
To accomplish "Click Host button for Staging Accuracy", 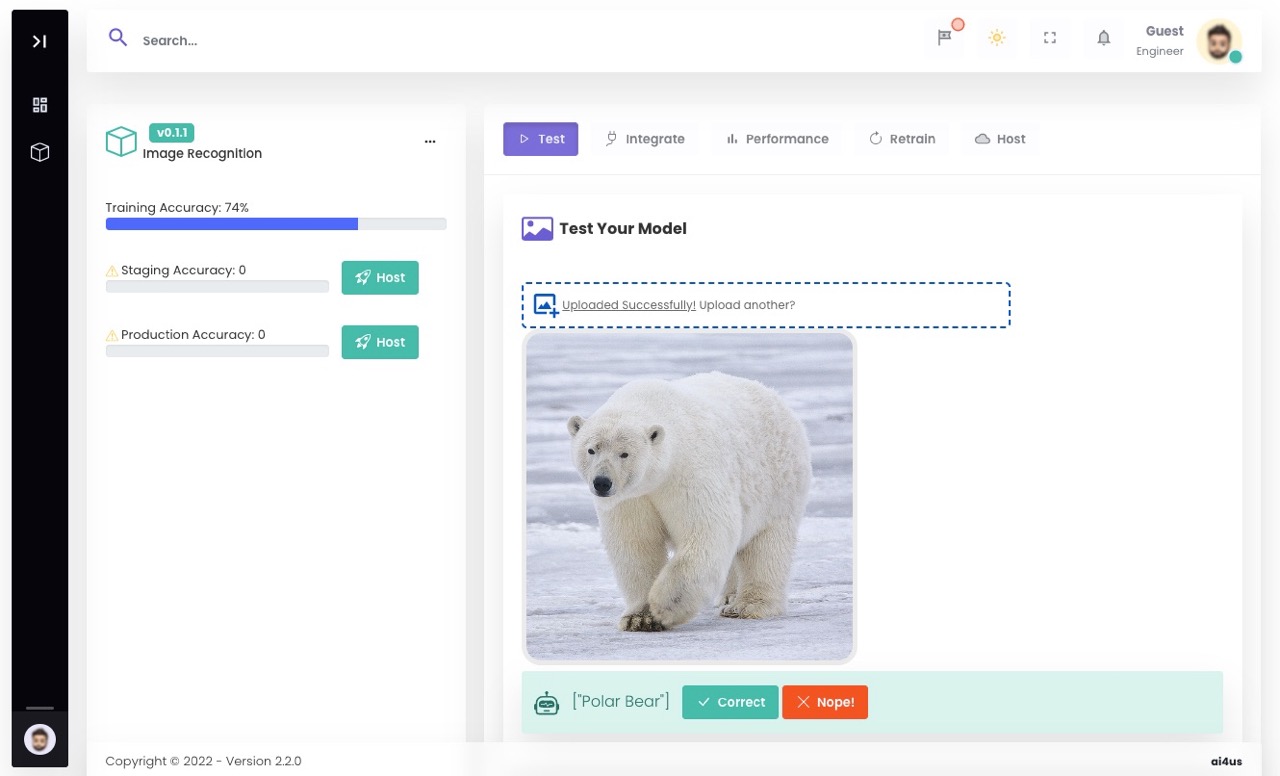I will click(x=380, y=278).
